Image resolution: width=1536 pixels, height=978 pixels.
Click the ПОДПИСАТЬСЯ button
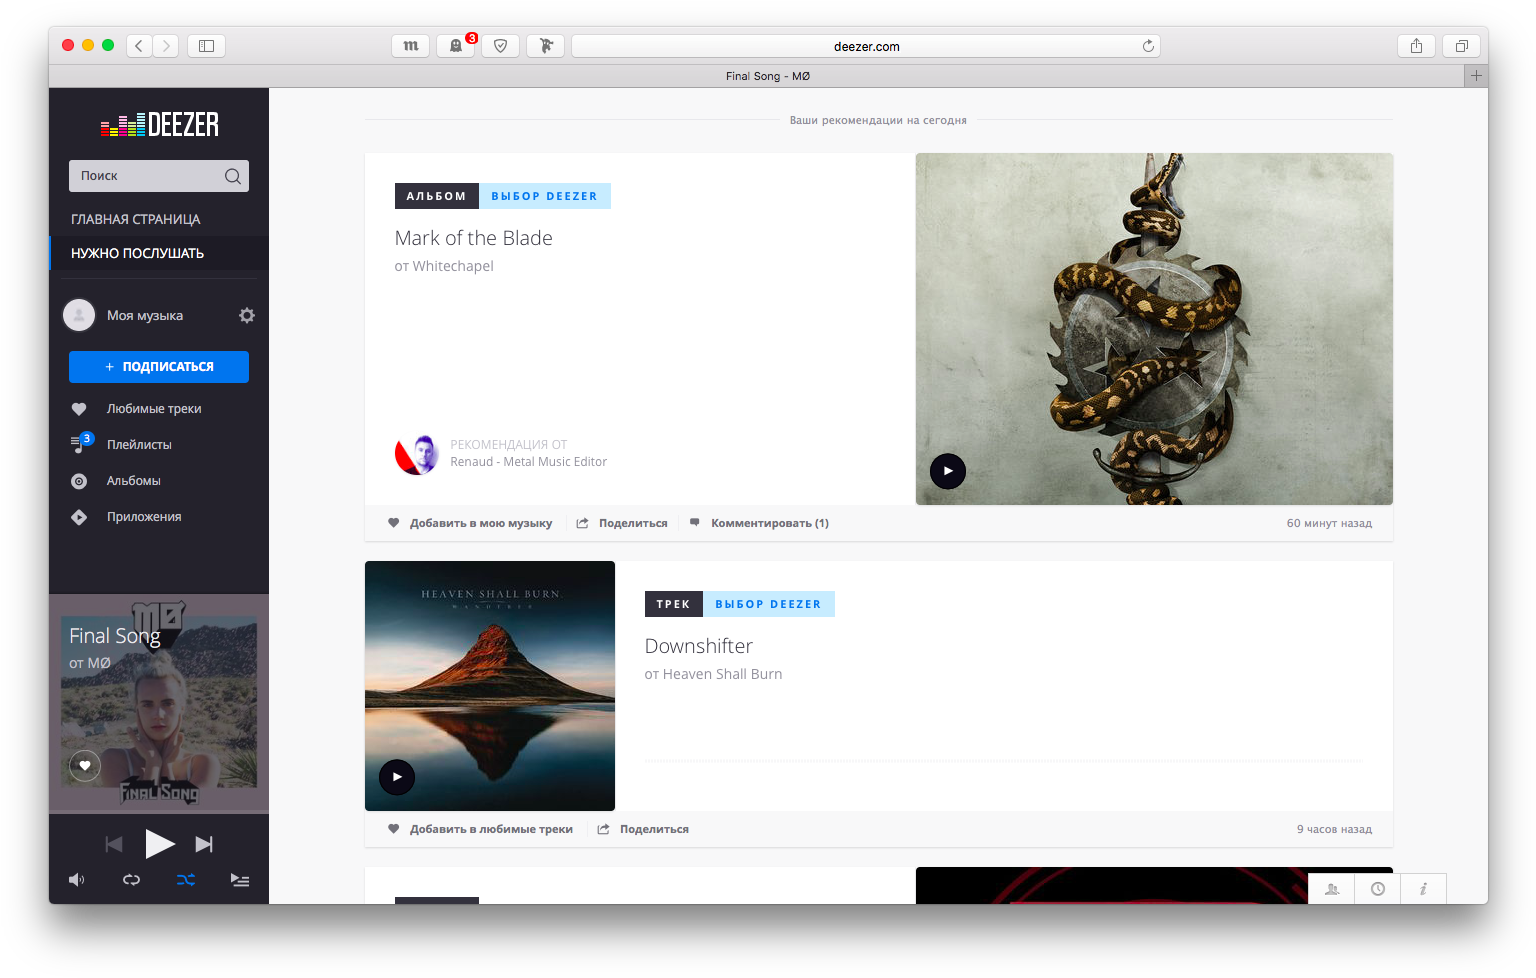(x=159, y=367)
